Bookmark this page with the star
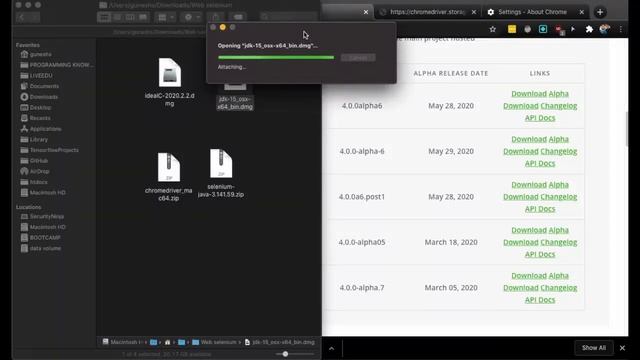 (x=493, y=29)
